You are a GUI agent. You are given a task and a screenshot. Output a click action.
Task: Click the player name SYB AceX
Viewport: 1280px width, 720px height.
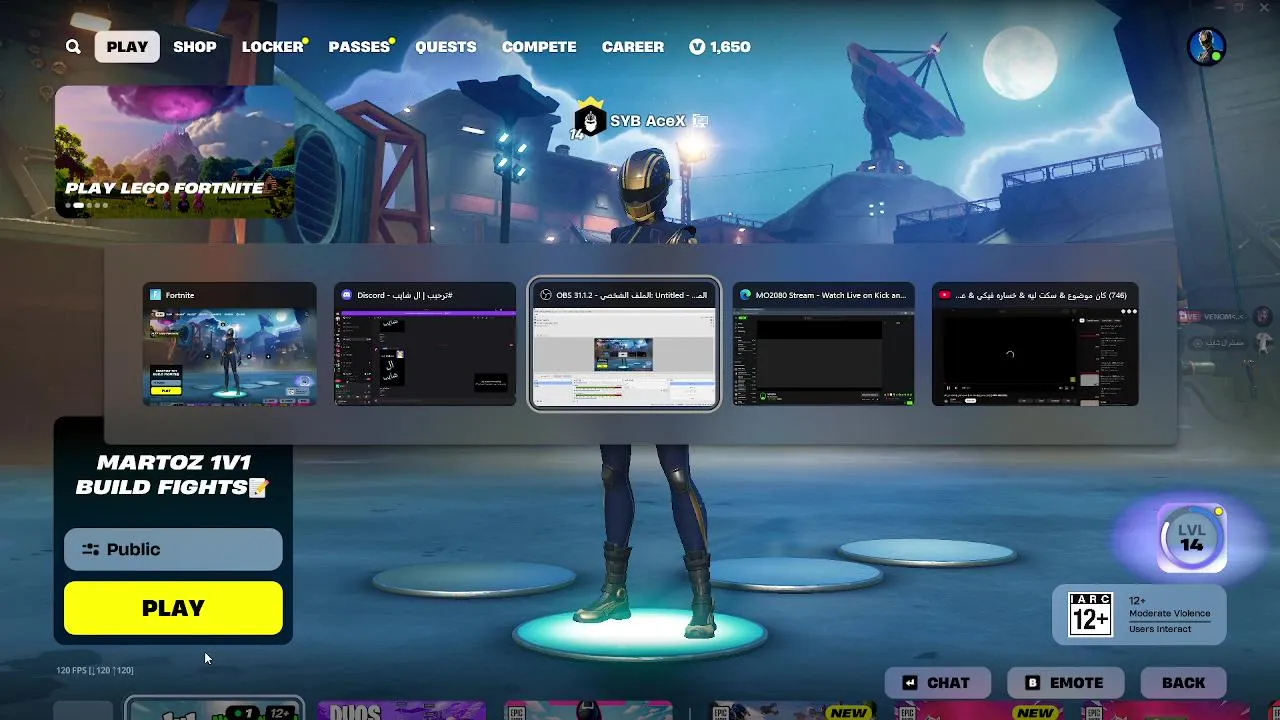(x=648, y=121)
